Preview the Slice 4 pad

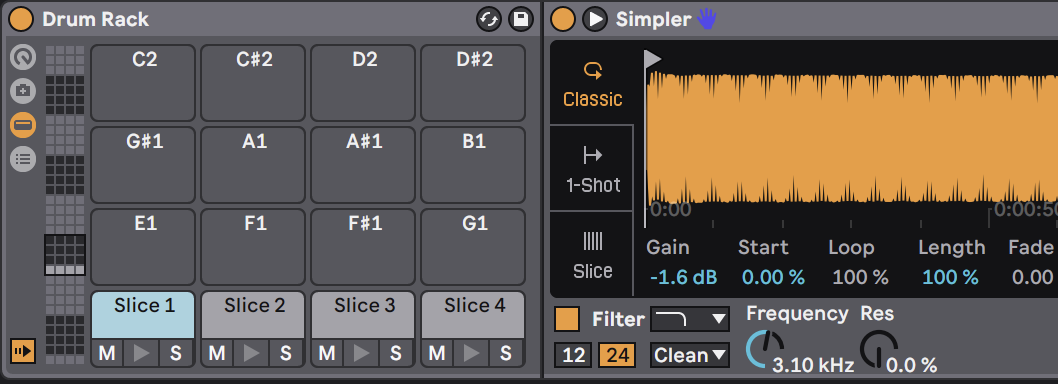[472, 353]
